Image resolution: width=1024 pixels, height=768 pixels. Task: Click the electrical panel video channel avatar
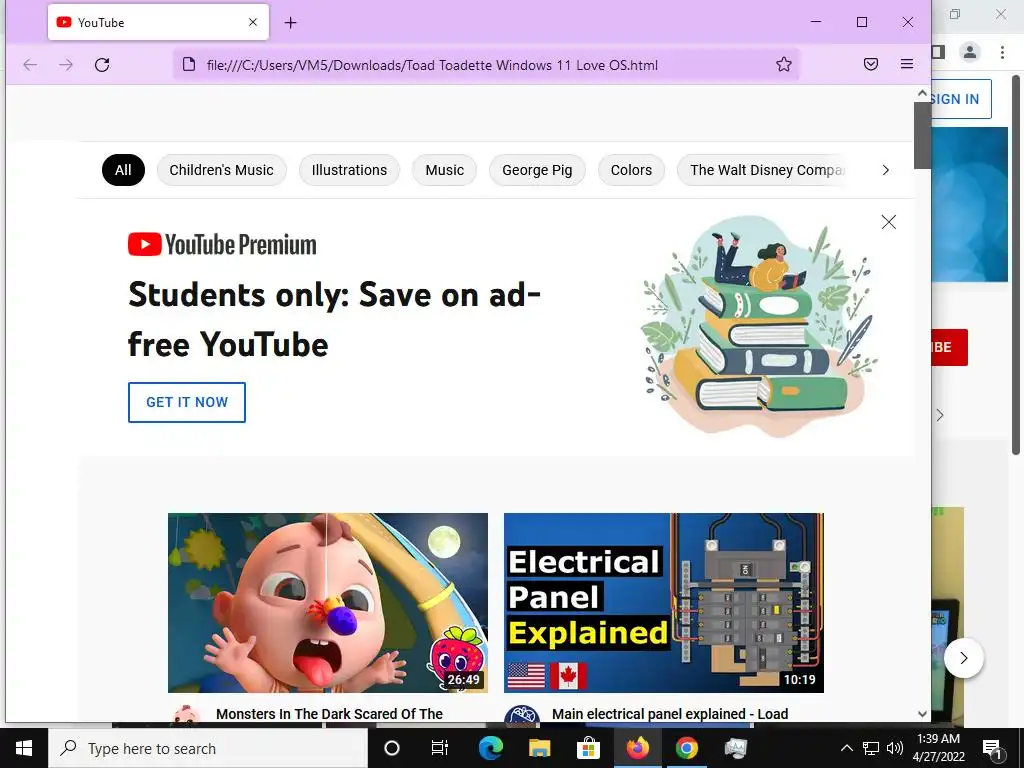[522, 714]
